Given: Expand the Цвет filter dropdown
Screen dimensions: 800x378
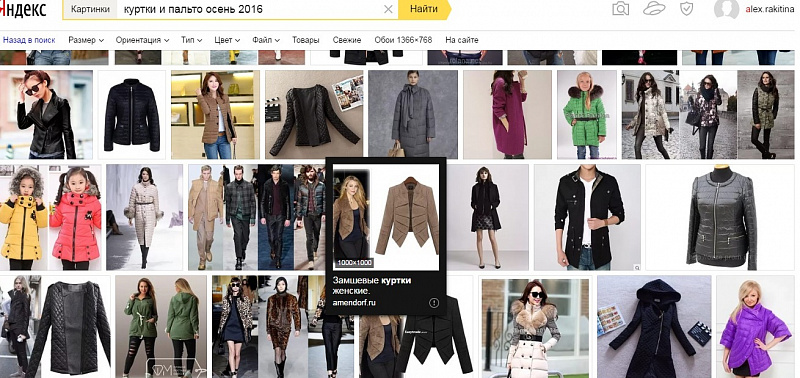Looking at the screenshot, I should tap(227, 40).
